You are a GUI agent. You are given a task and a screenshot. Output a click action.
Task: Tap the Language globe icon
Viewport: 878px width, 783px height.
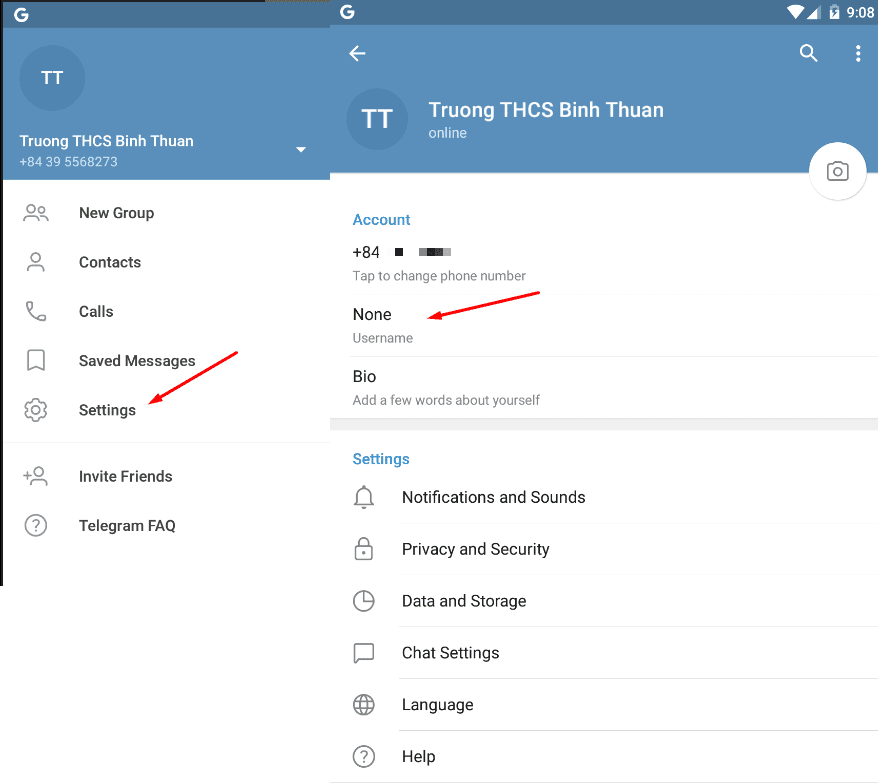pos(364,705)
